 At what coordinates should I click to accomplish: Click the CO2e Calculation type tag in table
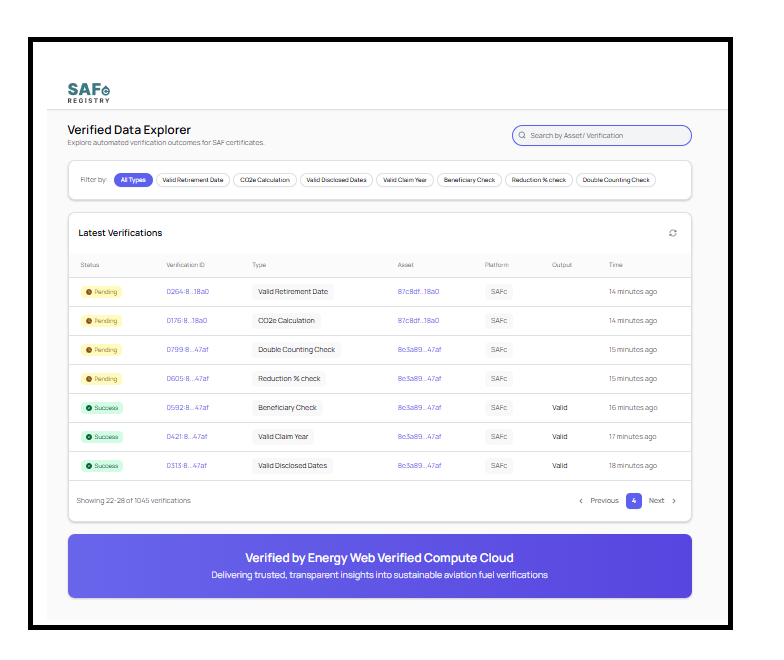286,321
